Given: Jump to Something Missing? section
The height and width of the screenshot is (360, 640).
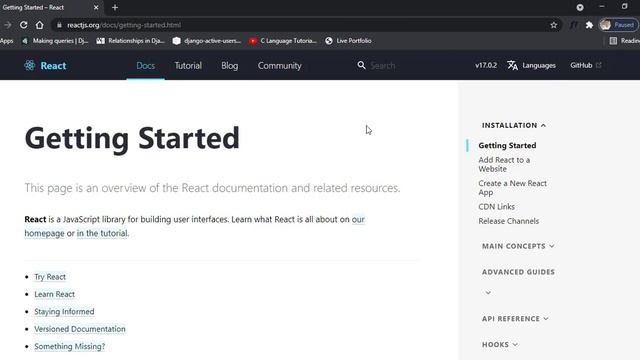Looking at the screenshot, I should 69,347.
